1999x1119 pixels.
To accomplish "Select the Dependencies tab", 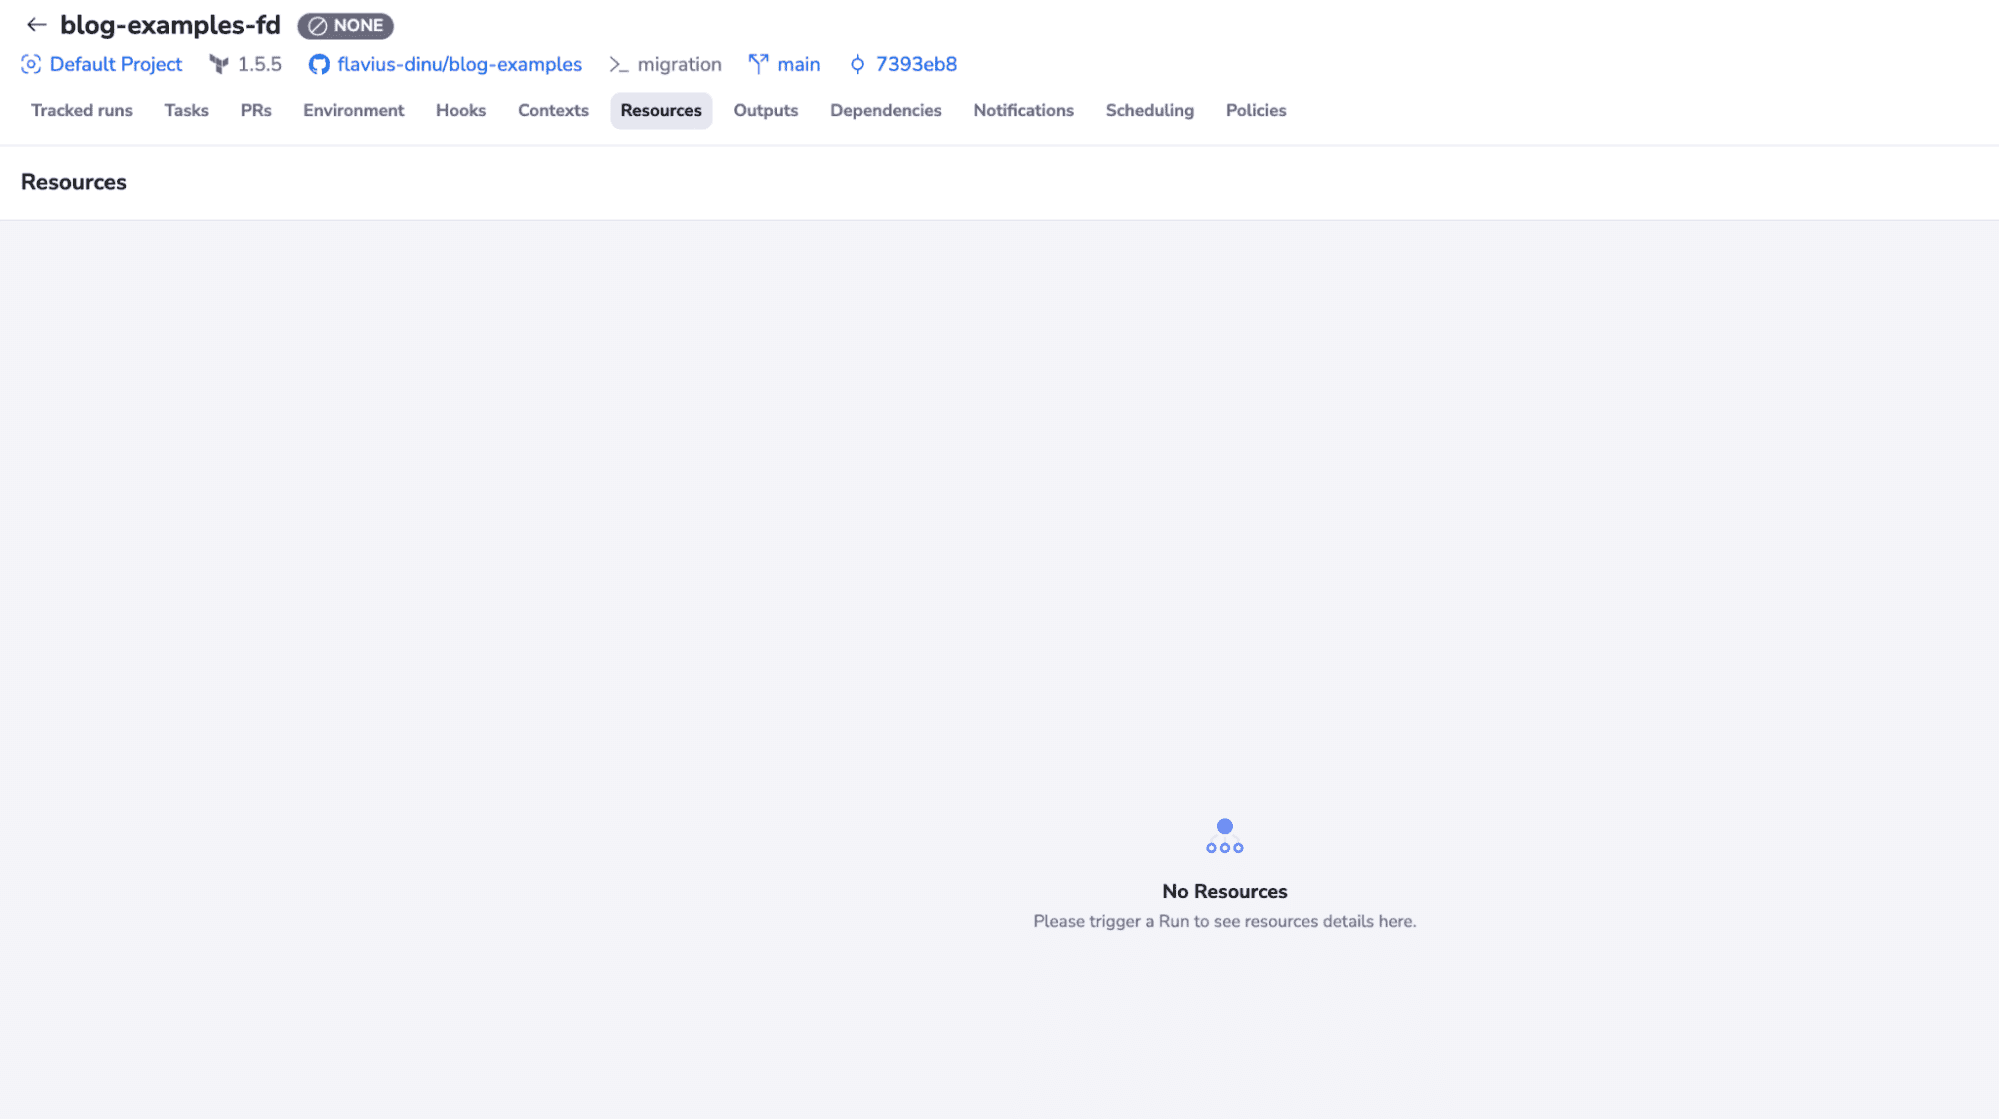I will (886, 110).
